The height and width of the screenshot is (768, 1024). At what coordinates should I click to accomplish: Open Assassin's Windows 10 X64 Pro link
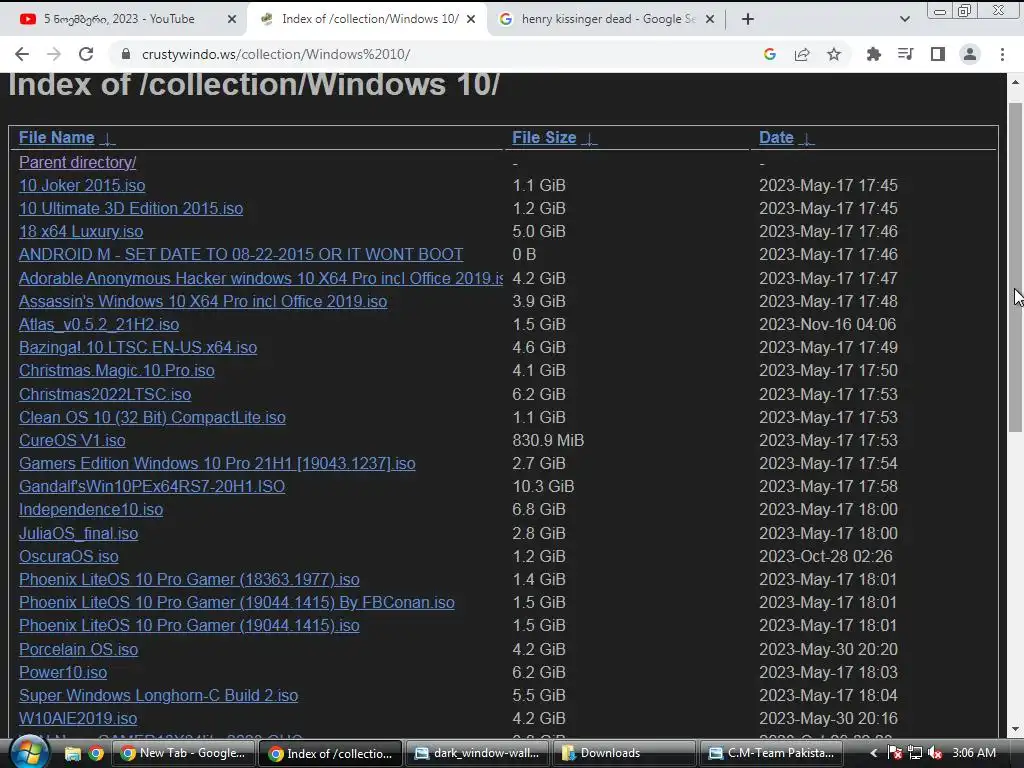[203, 301]
